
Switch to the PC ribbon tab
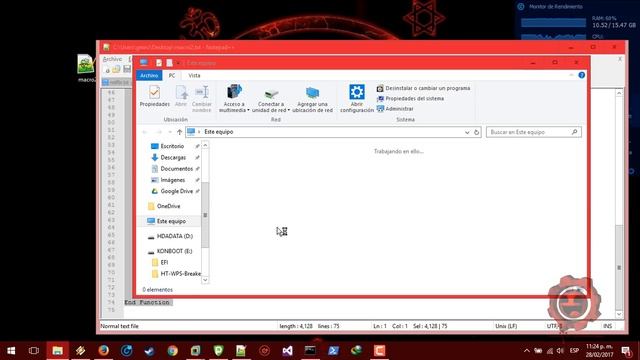[x=172, y=76]
